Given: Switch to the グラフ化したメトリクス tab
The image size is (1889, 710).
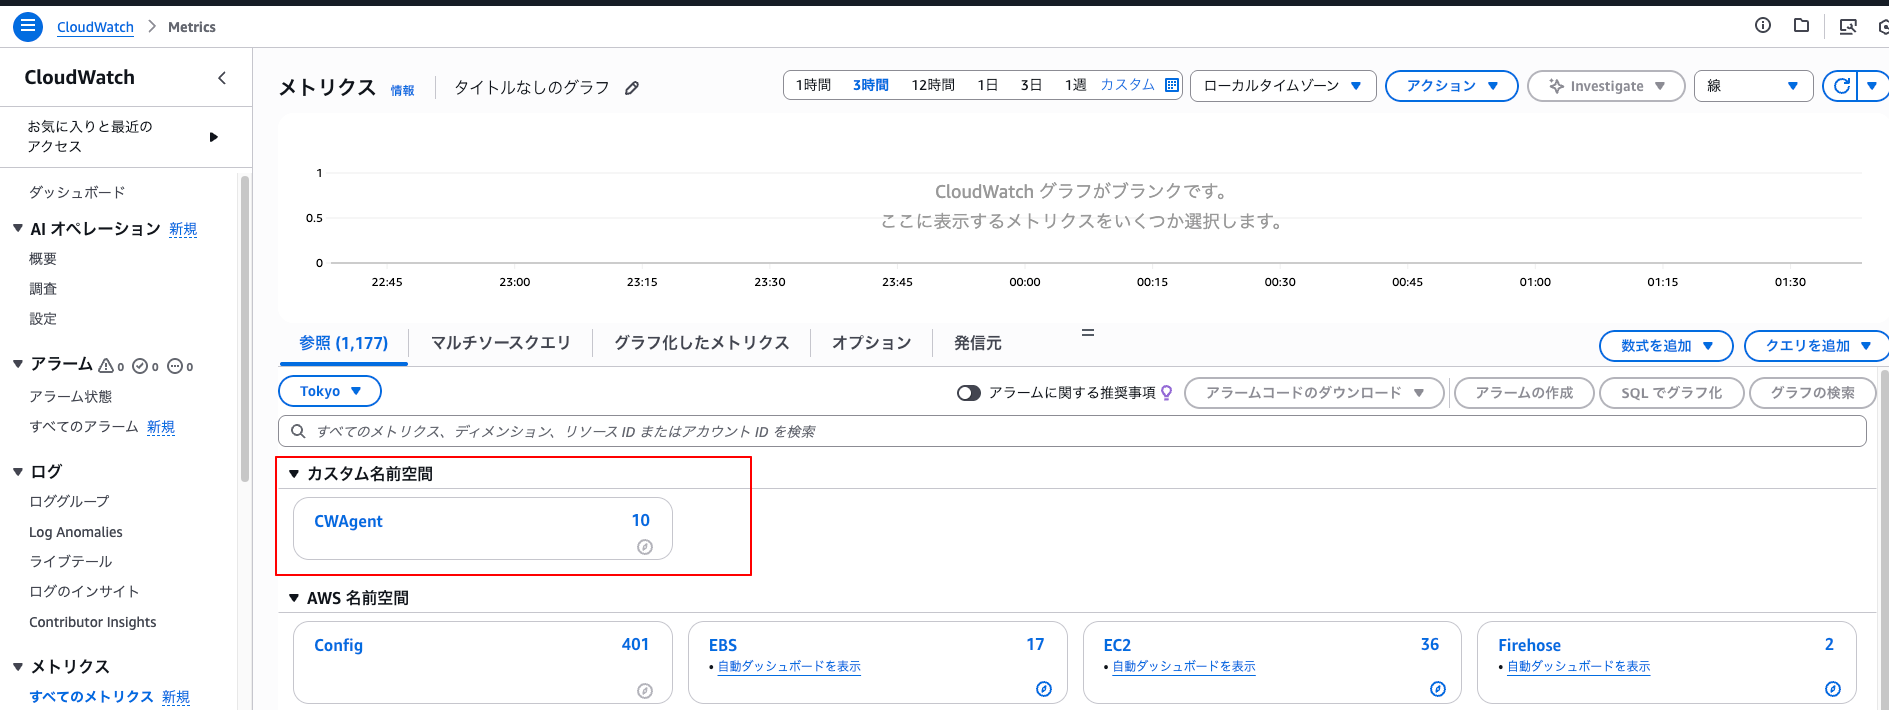Looking at the screenshot, I should pos(701,343).
